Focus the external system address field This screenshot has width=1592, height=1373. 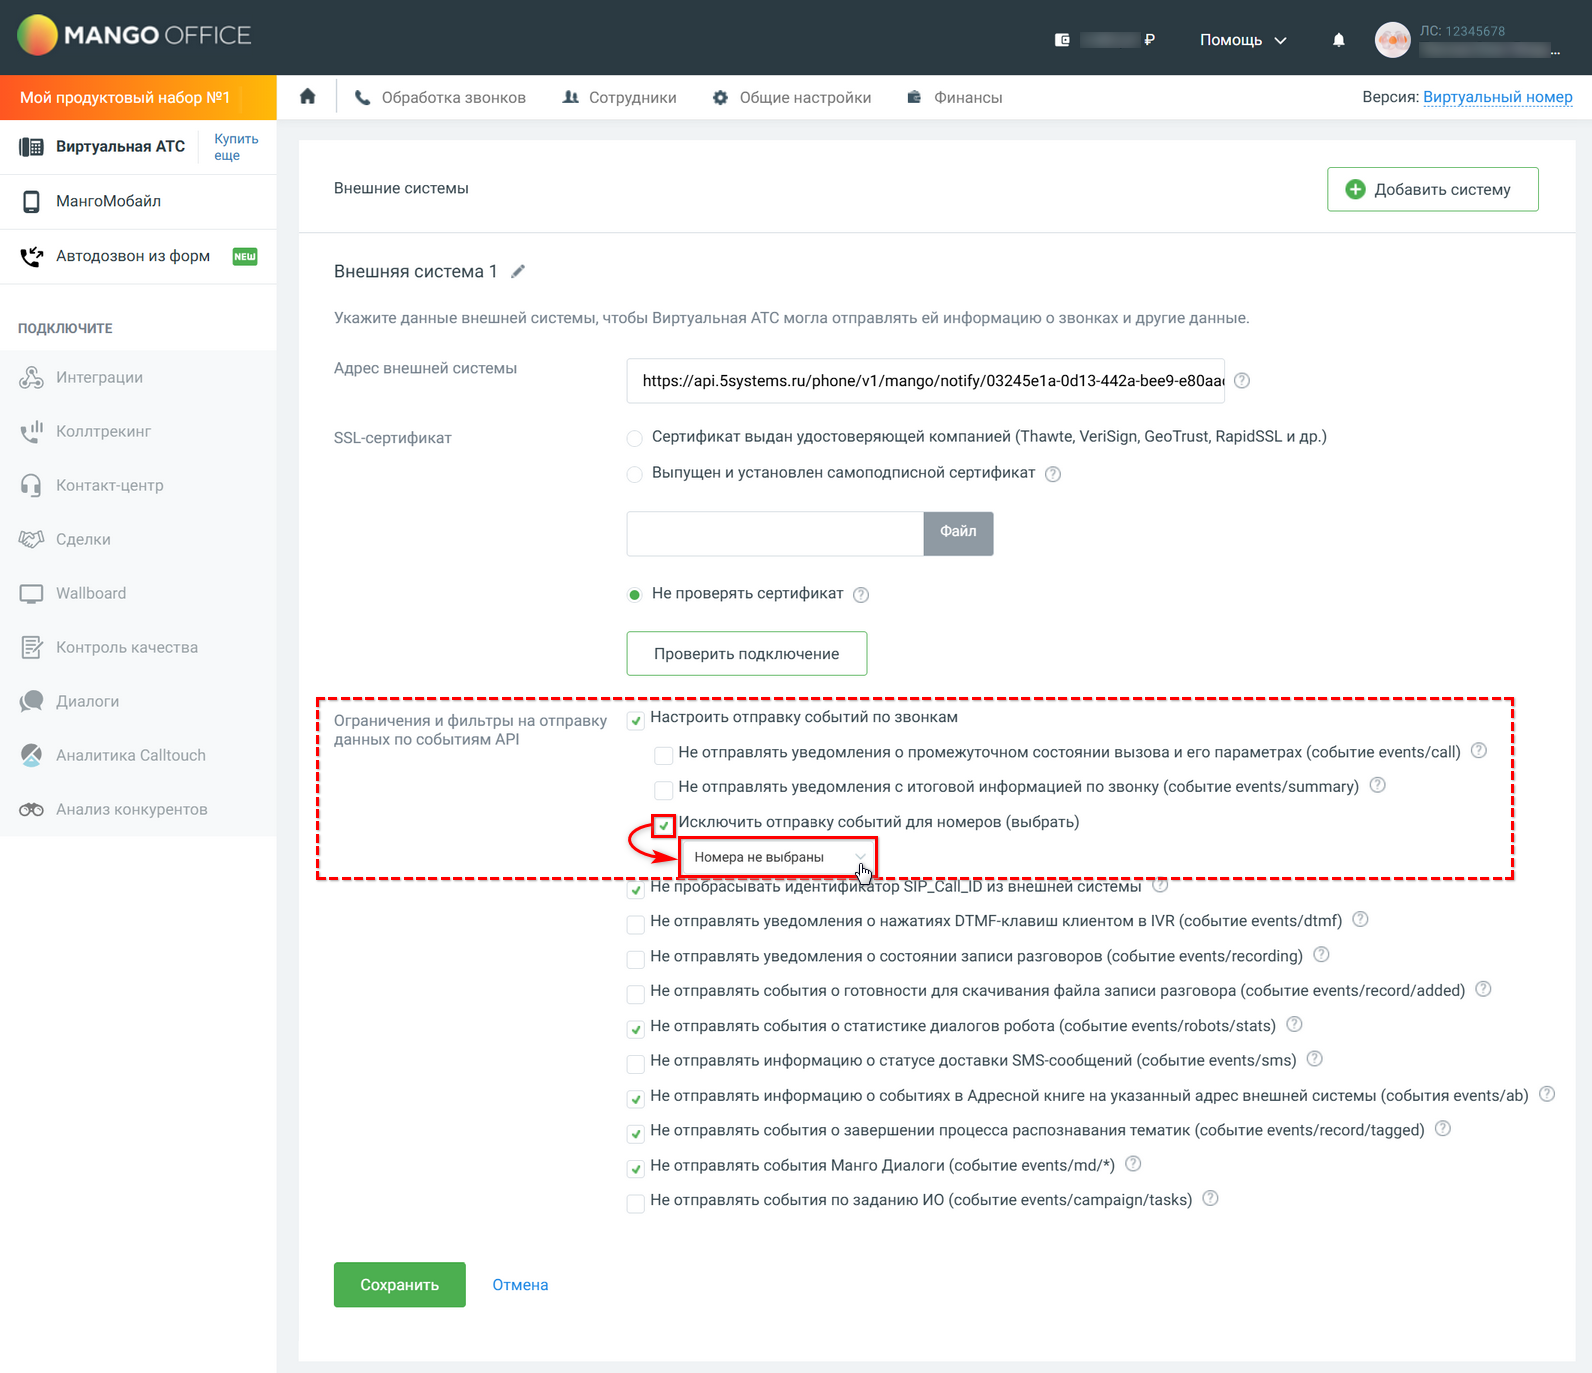(925, 381)
